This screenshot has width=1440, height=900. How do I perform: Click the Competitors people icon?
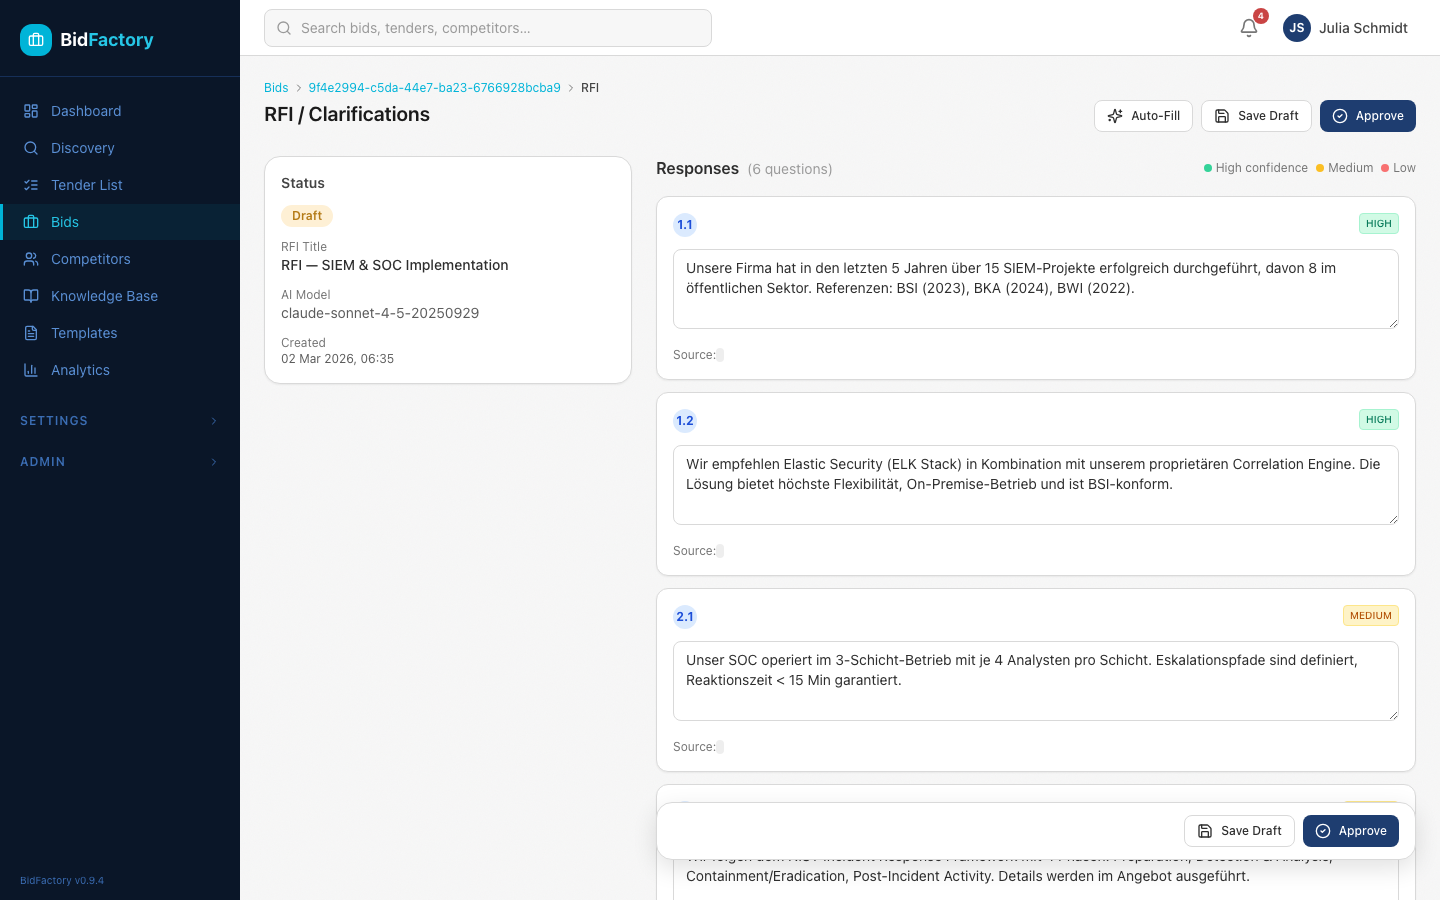[x=31, y=259]
